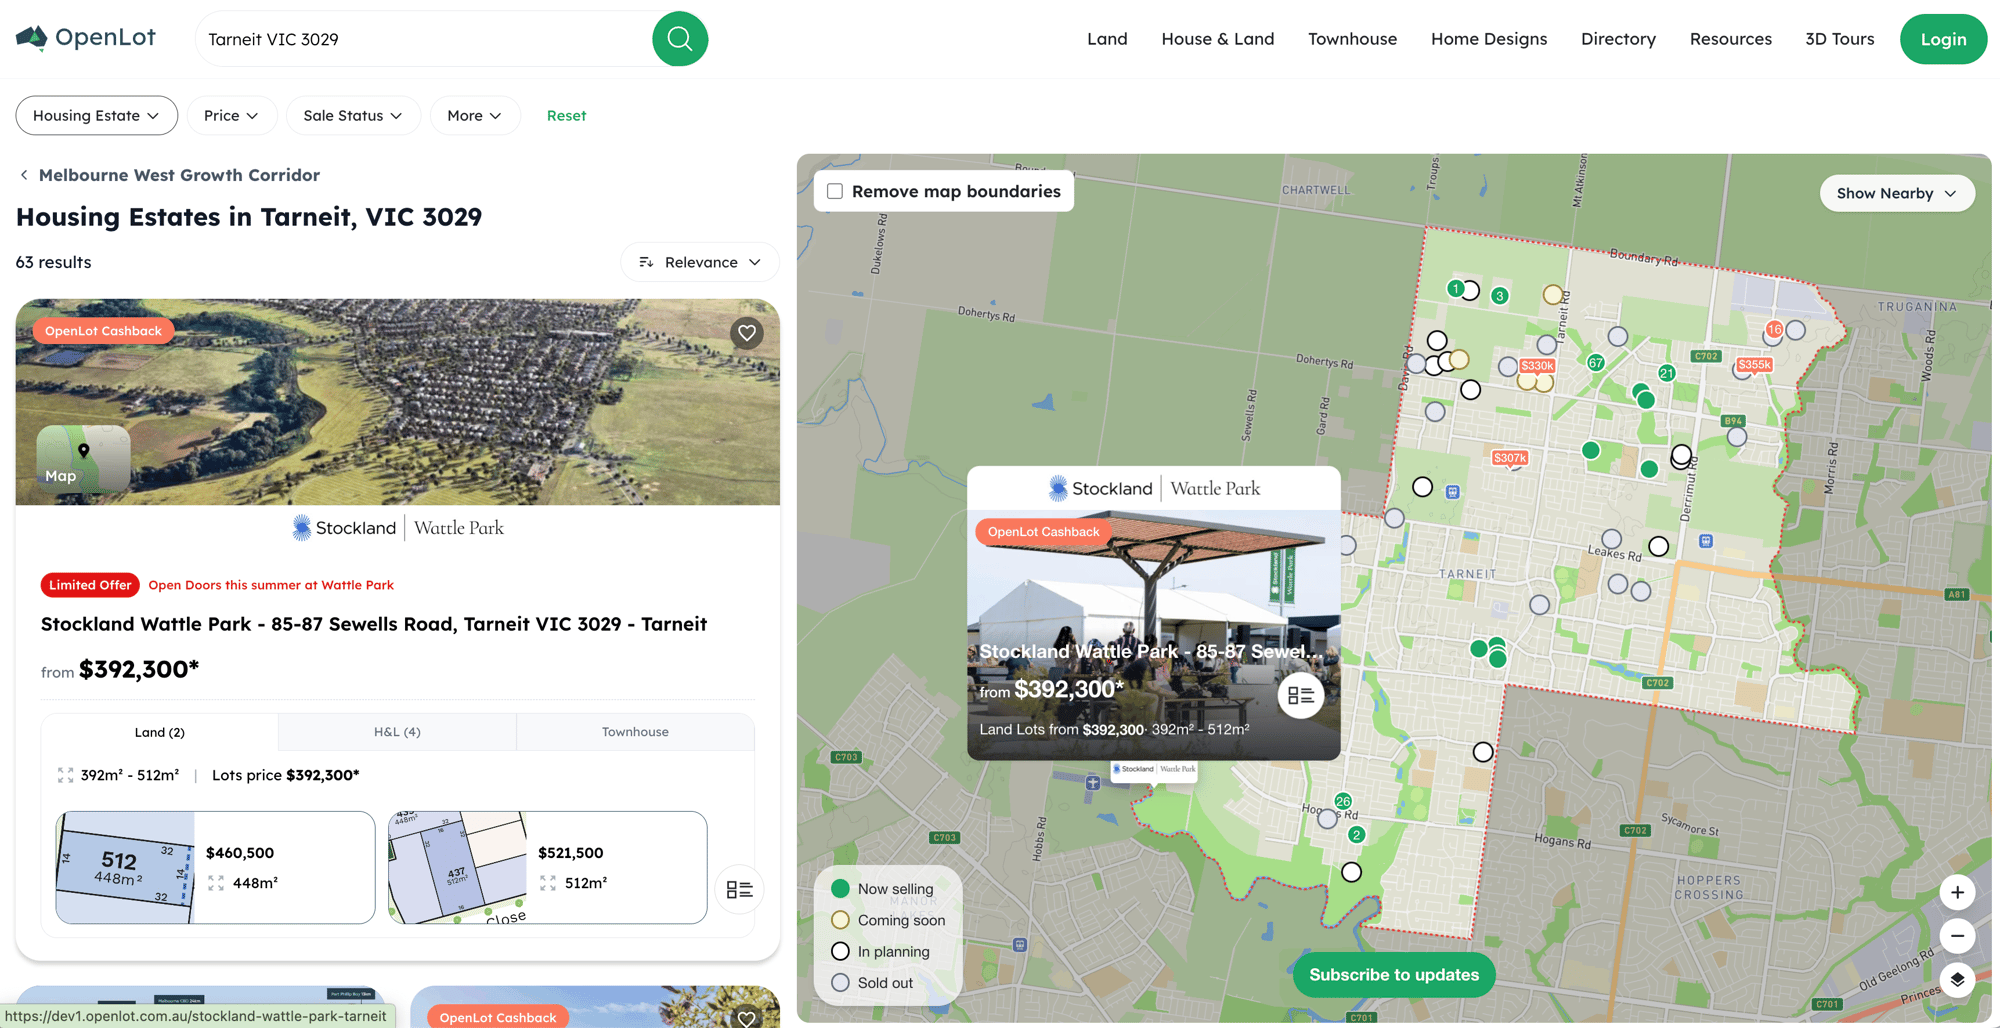
Task: Click the Stockland Wattle Park logo on the listing
Action: tap(398, 528)
